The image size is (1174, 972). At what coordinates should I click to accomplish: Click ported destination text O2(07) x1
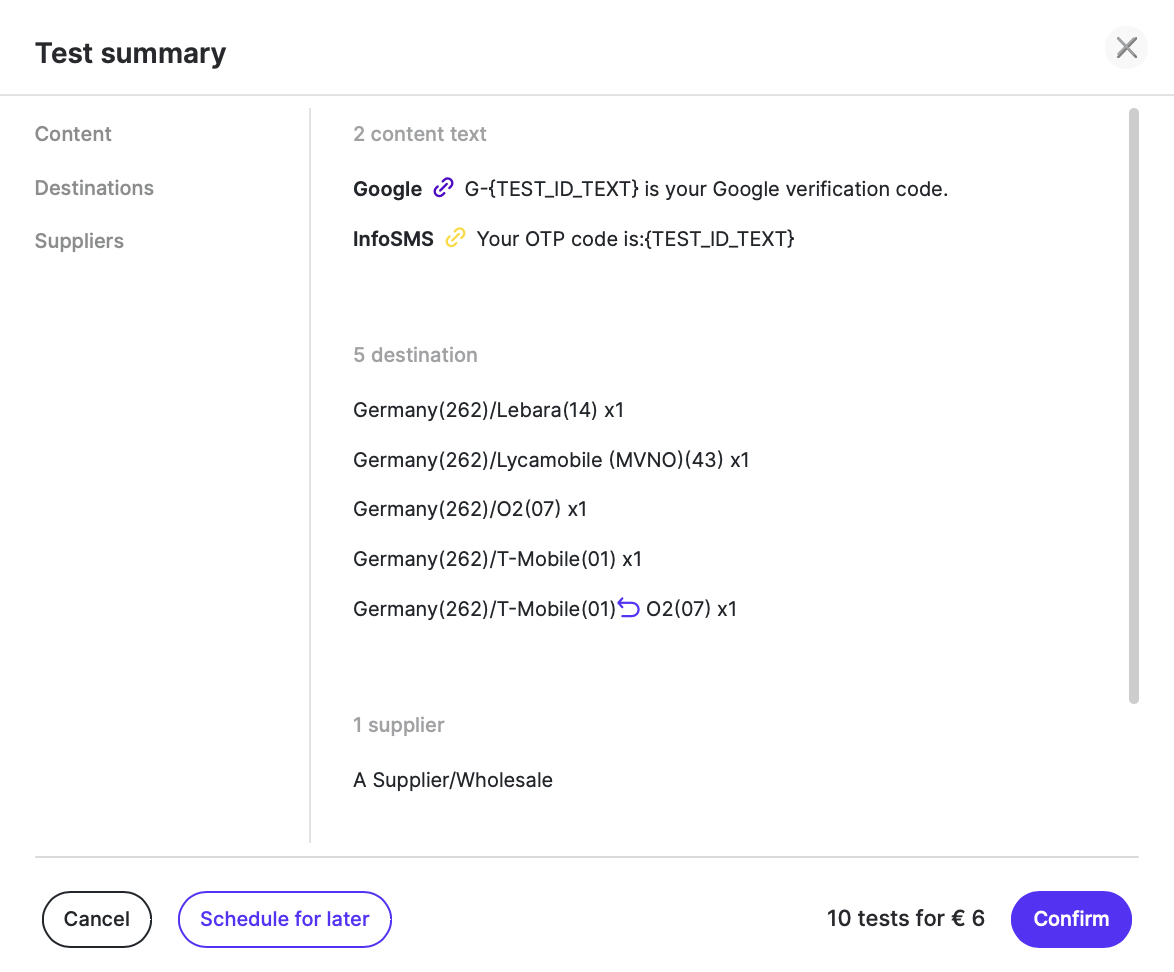pyautogui.click(x=691, y=609)
